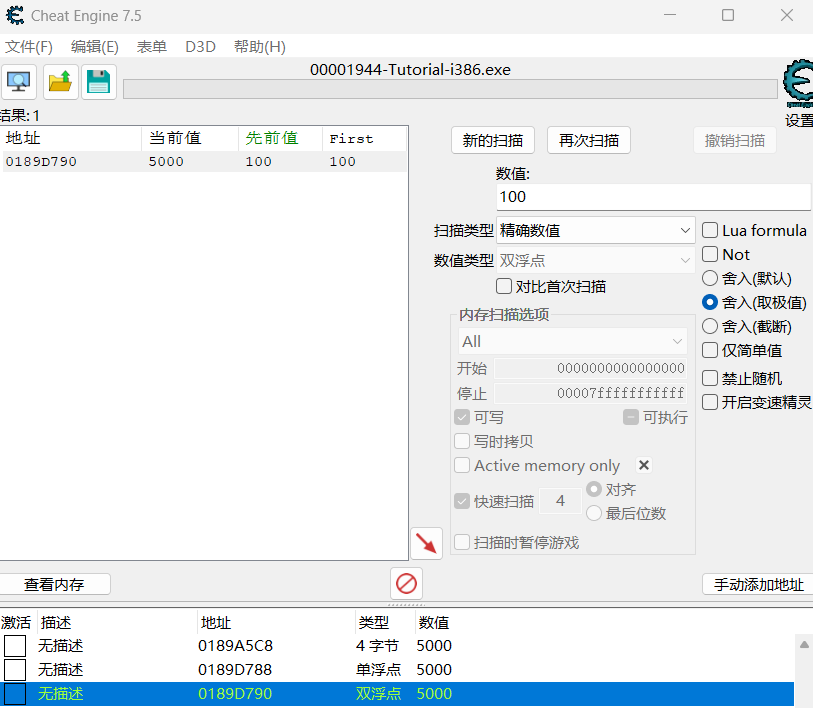This screenshot has height=708, width=813.
Task: Click the red circle clear list icon
Action: (406, 583)
